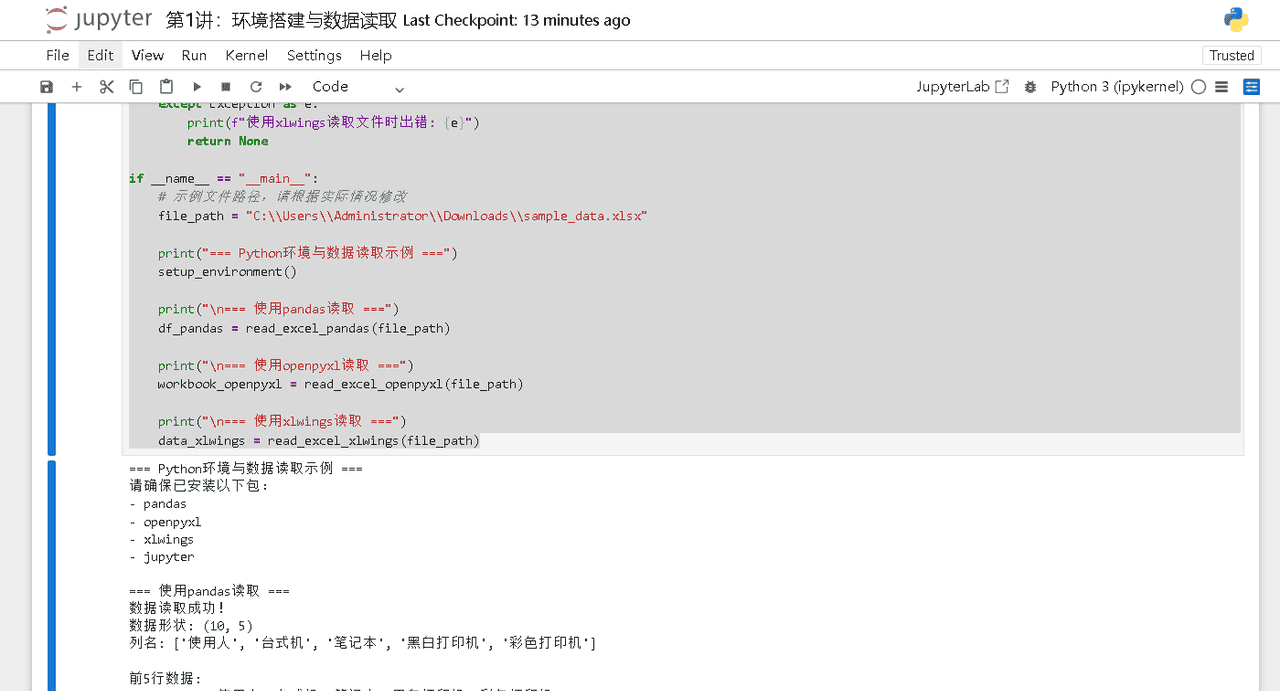Restart kernel and run all cells
The image size is (1280, 691).
pos(286,87)
